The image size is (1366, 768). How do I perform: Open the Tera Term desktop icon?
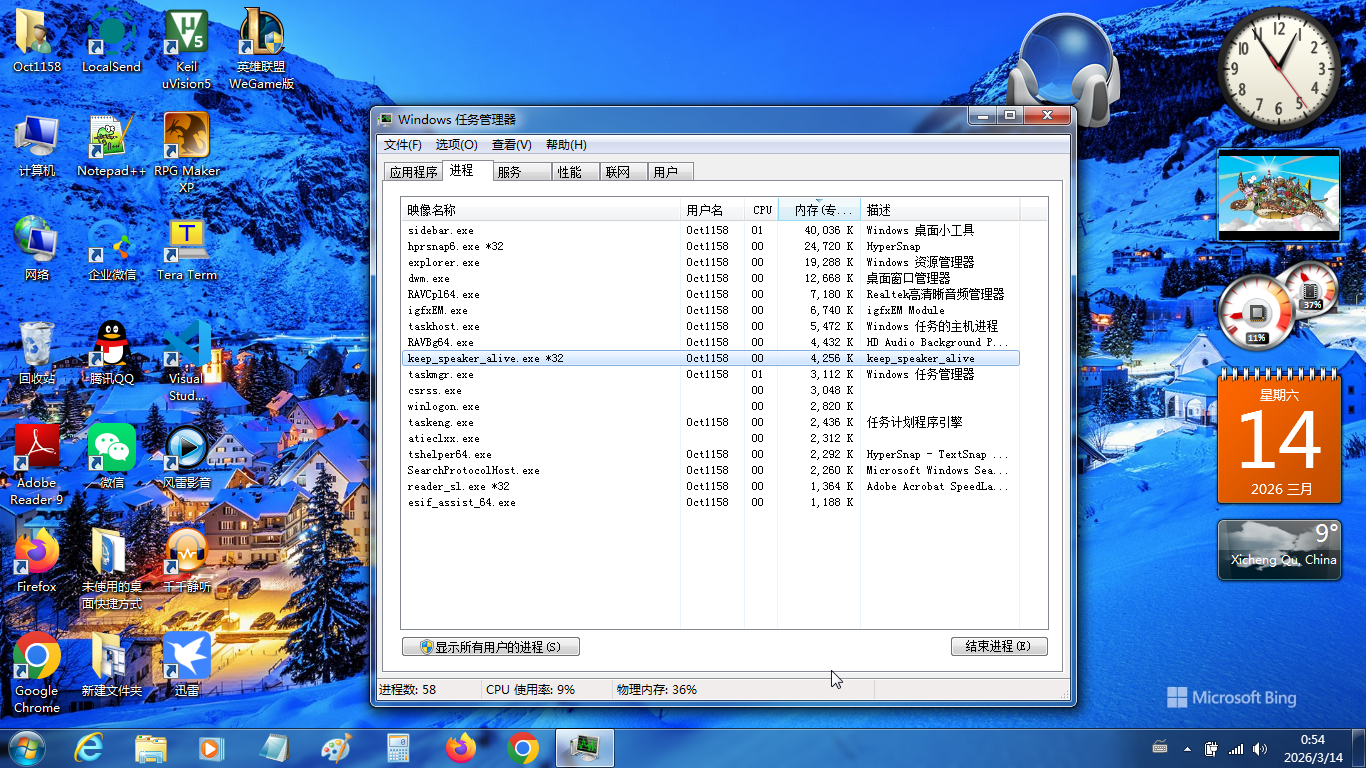click(186, 242)
